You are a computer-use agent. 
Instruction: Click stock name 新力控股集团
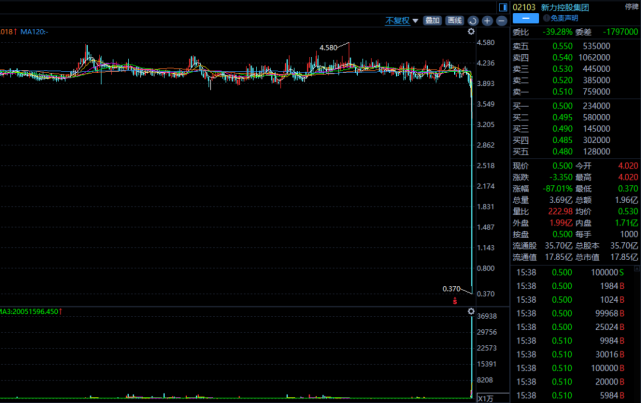565,7
